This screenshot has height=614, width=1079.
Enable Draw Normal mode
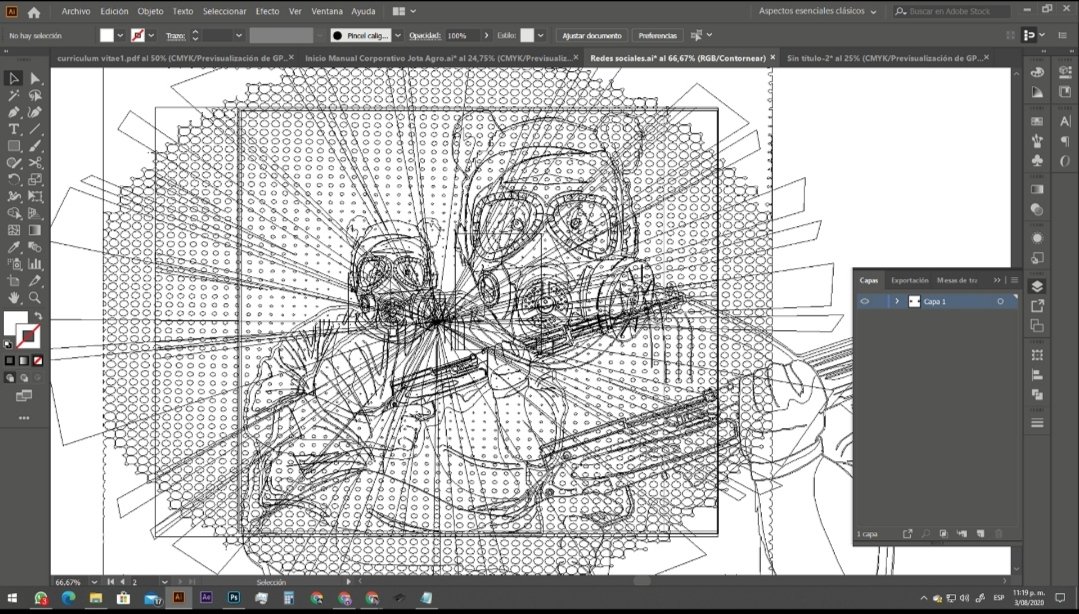(10, 378)
